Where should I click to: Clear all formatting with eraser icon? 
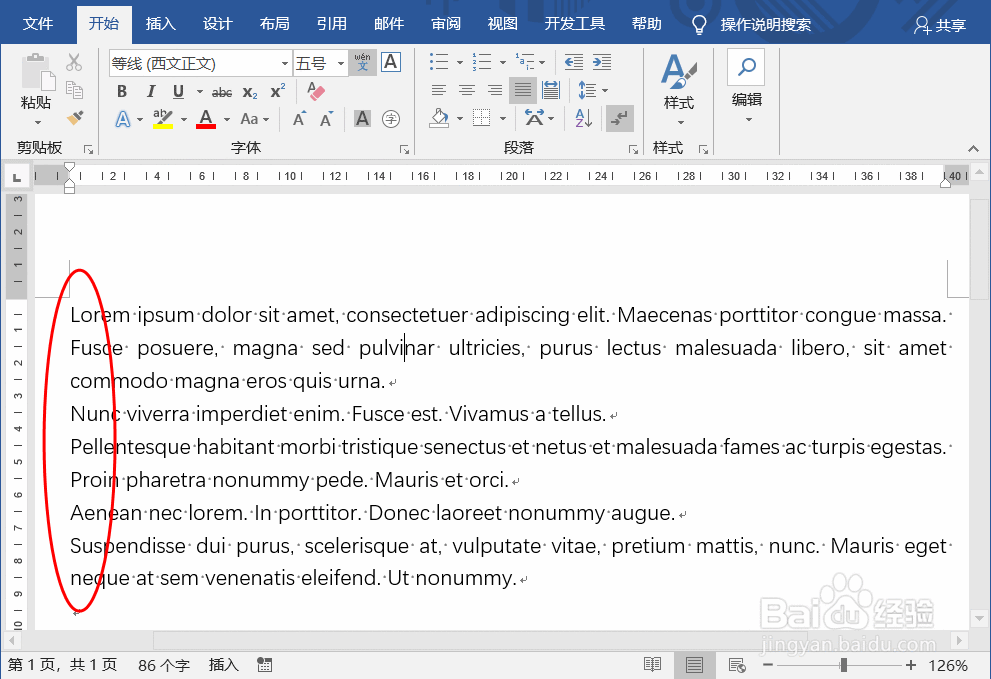[x=315, y=91]
